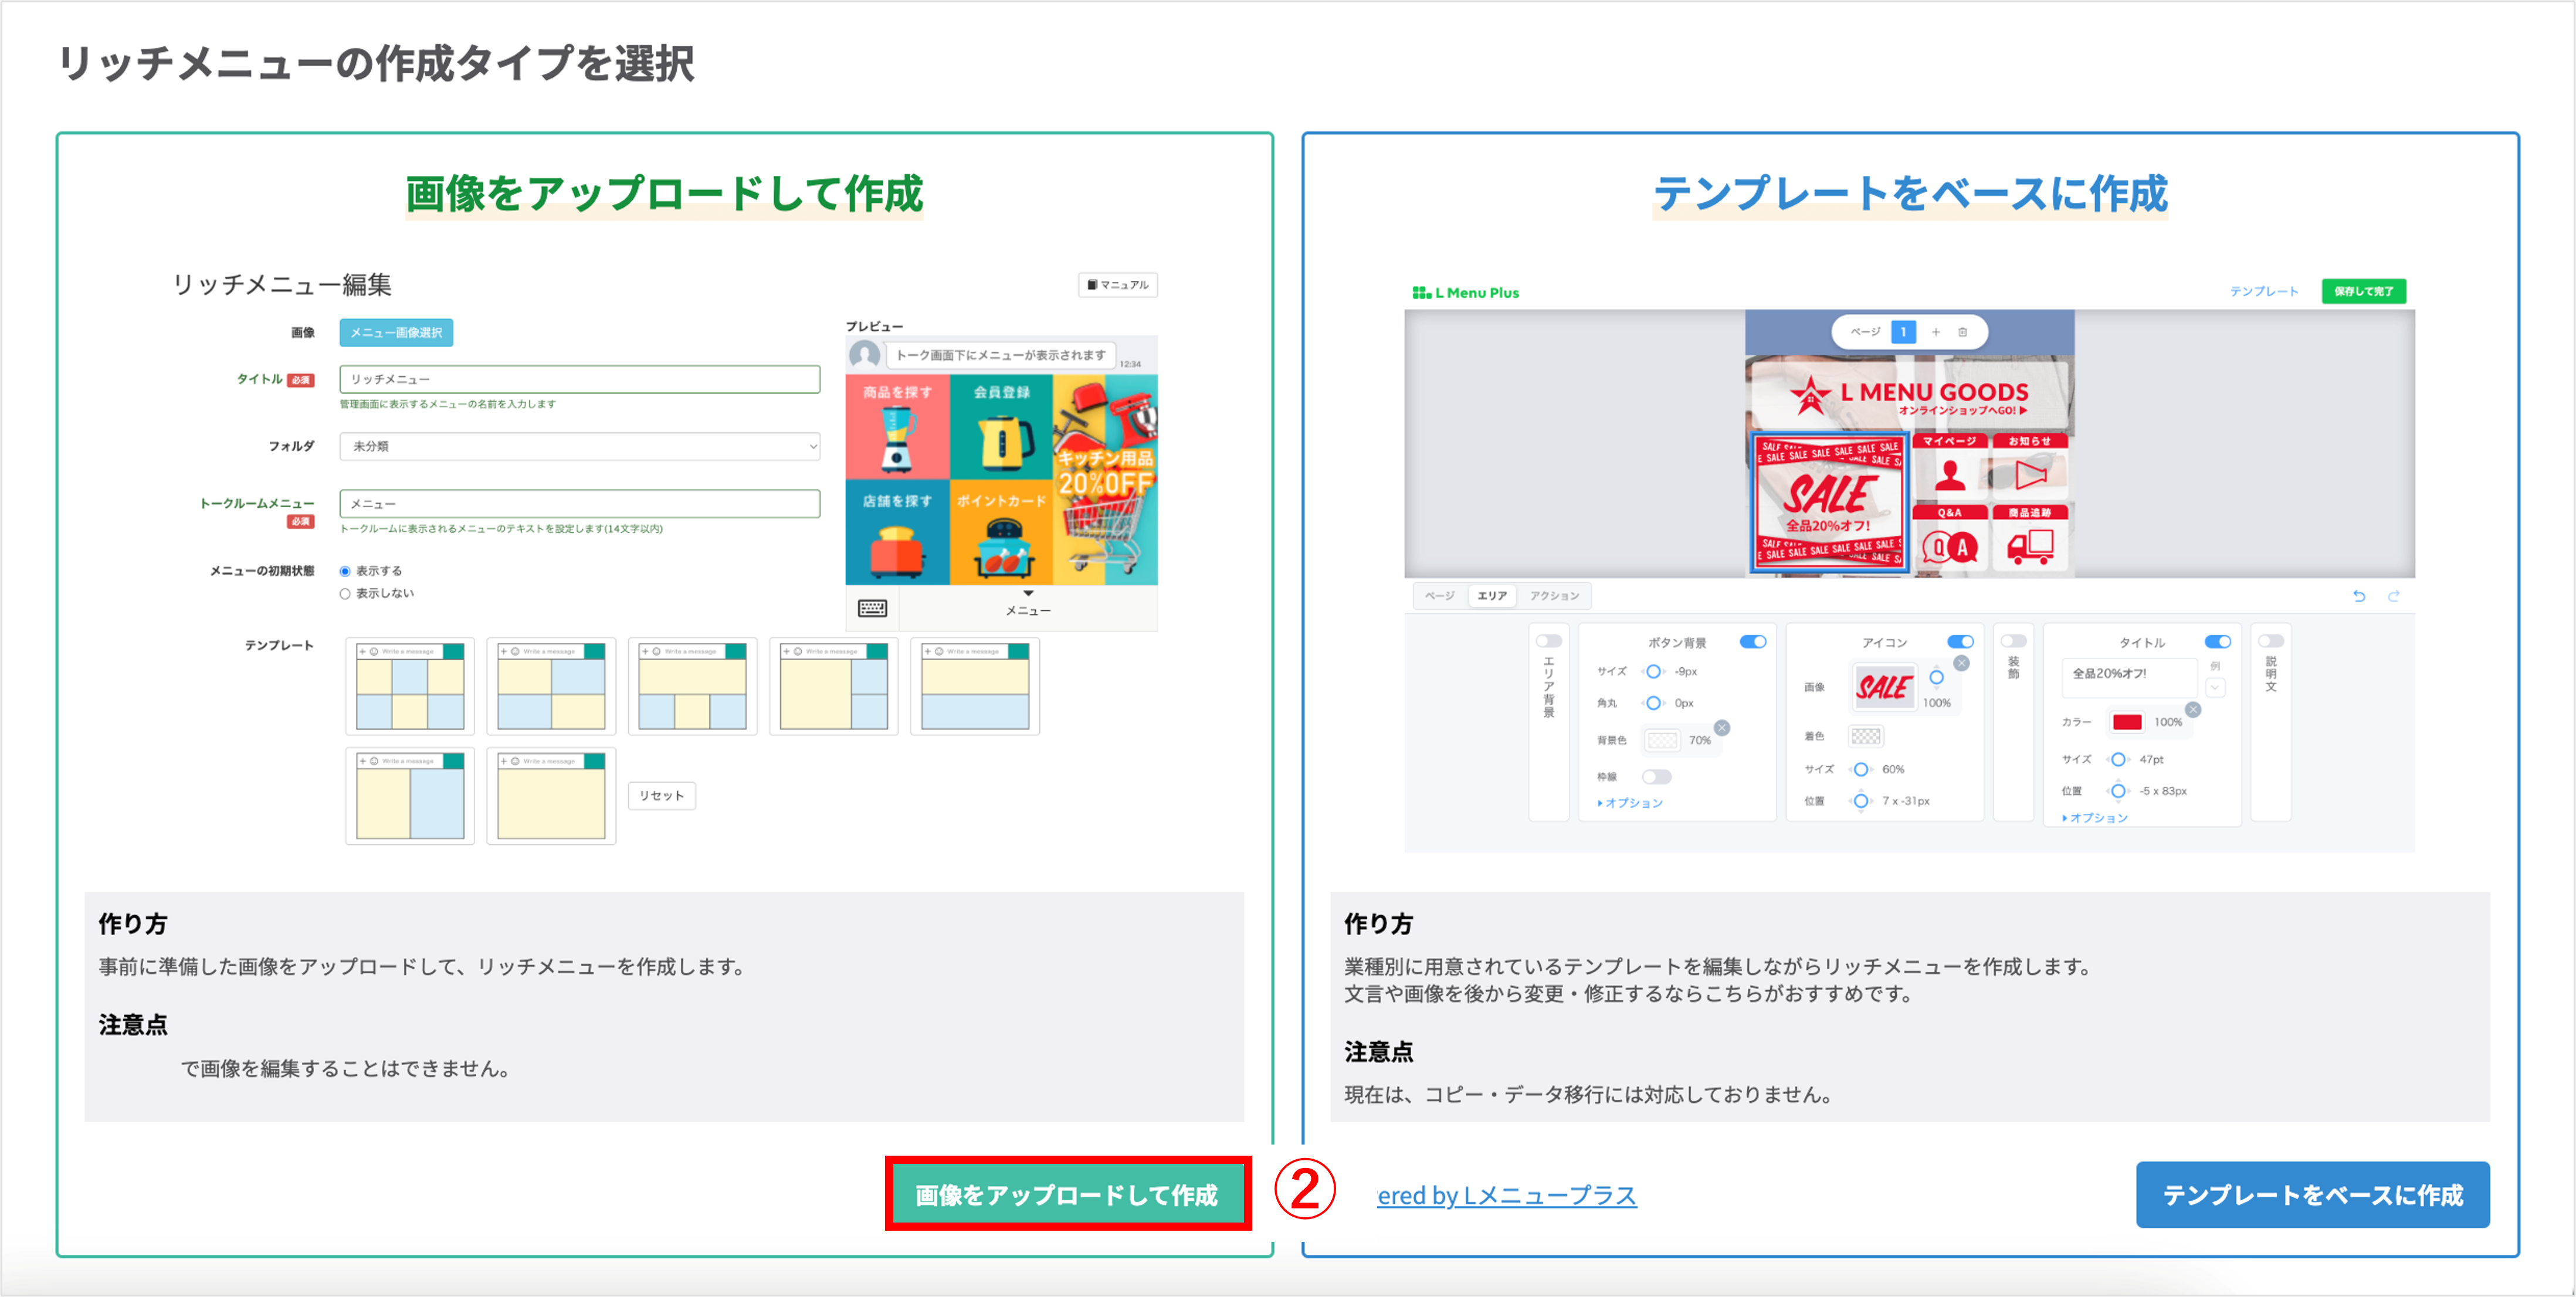This screenshot has width=2576, height=1297.
Task: Click the リセット button under templates
Action: coord(662,796)
